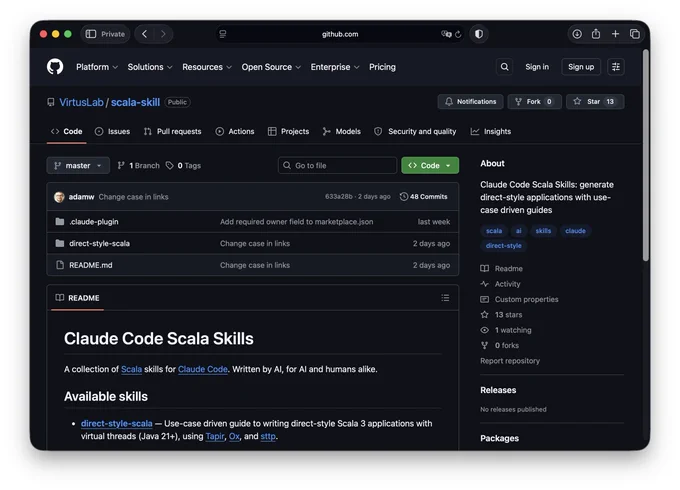680x490 pixels.
Task: Switch to the Issues tab
Action: 112,131
